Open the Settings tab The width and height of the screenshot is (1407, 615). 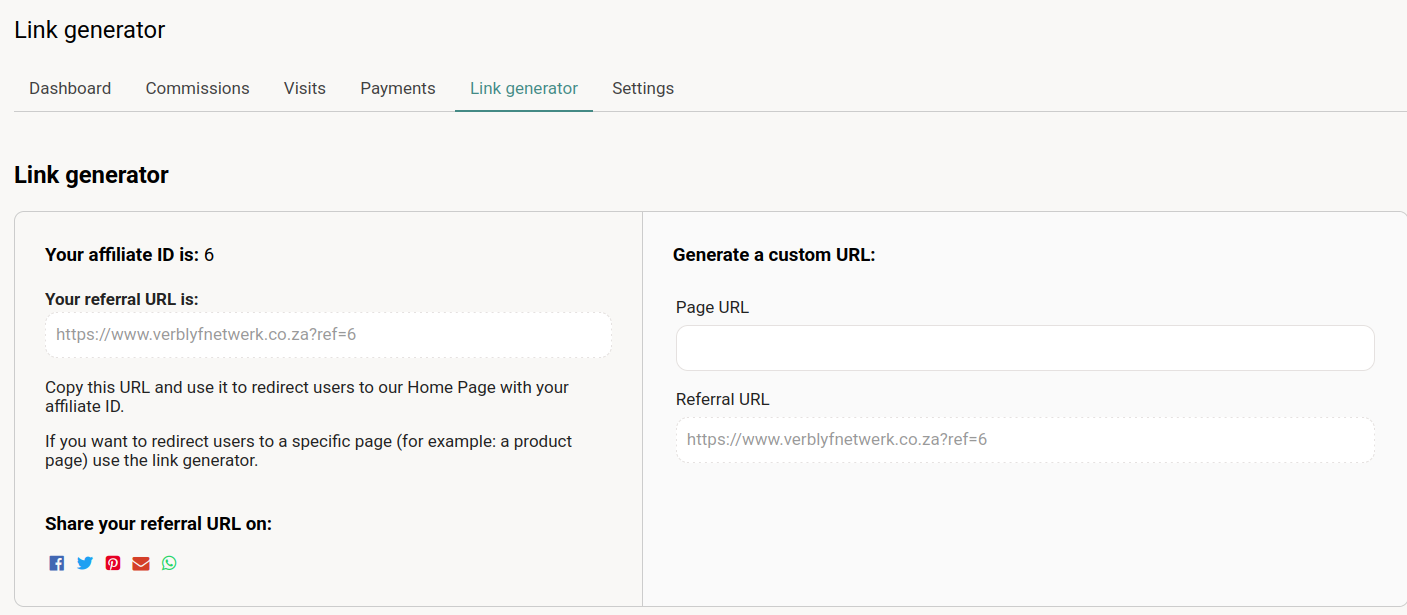pos(643,88)
